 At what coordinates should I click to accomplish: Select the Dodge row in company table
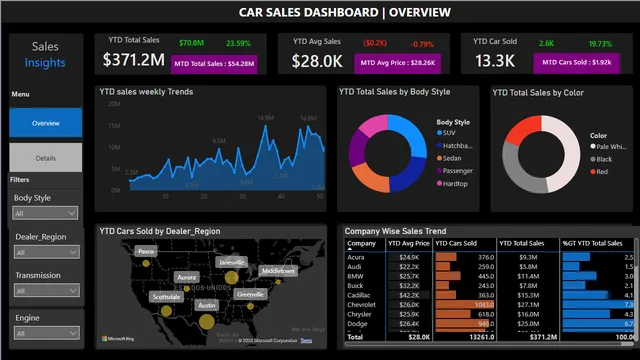pyautogui.click(x=490, y=324)
